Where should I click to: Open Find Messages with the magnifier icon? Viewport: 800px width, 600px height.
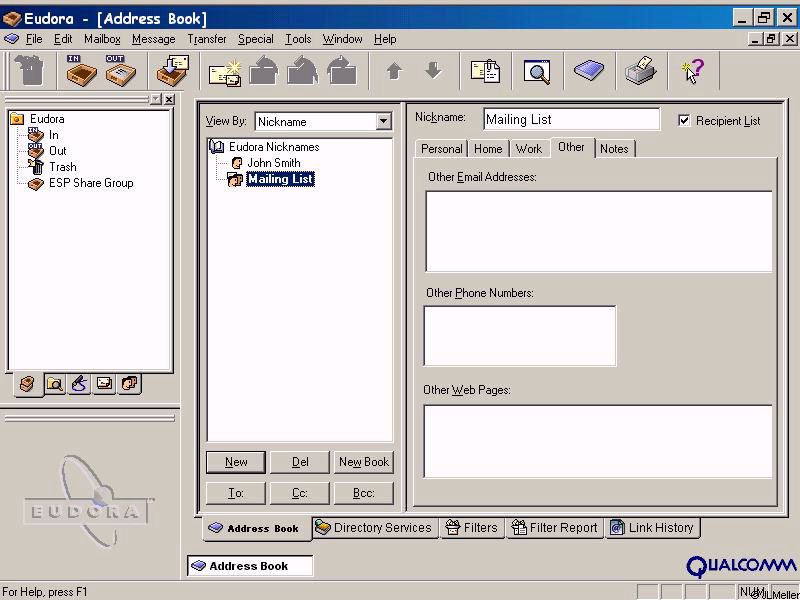pos(537,71)
